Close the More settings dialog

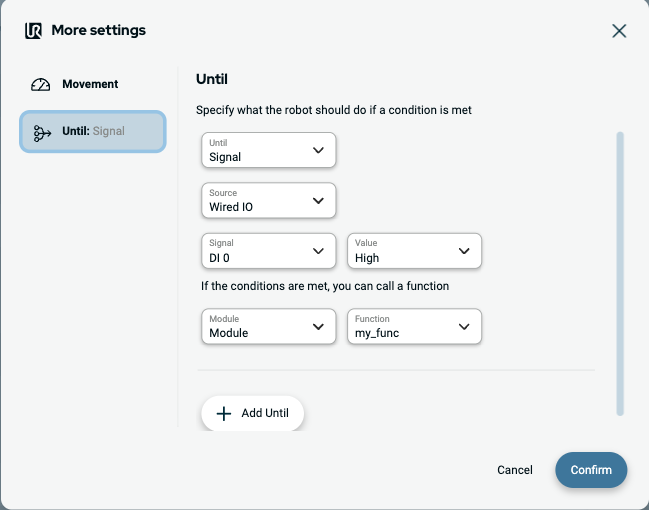tap(619, 31)
